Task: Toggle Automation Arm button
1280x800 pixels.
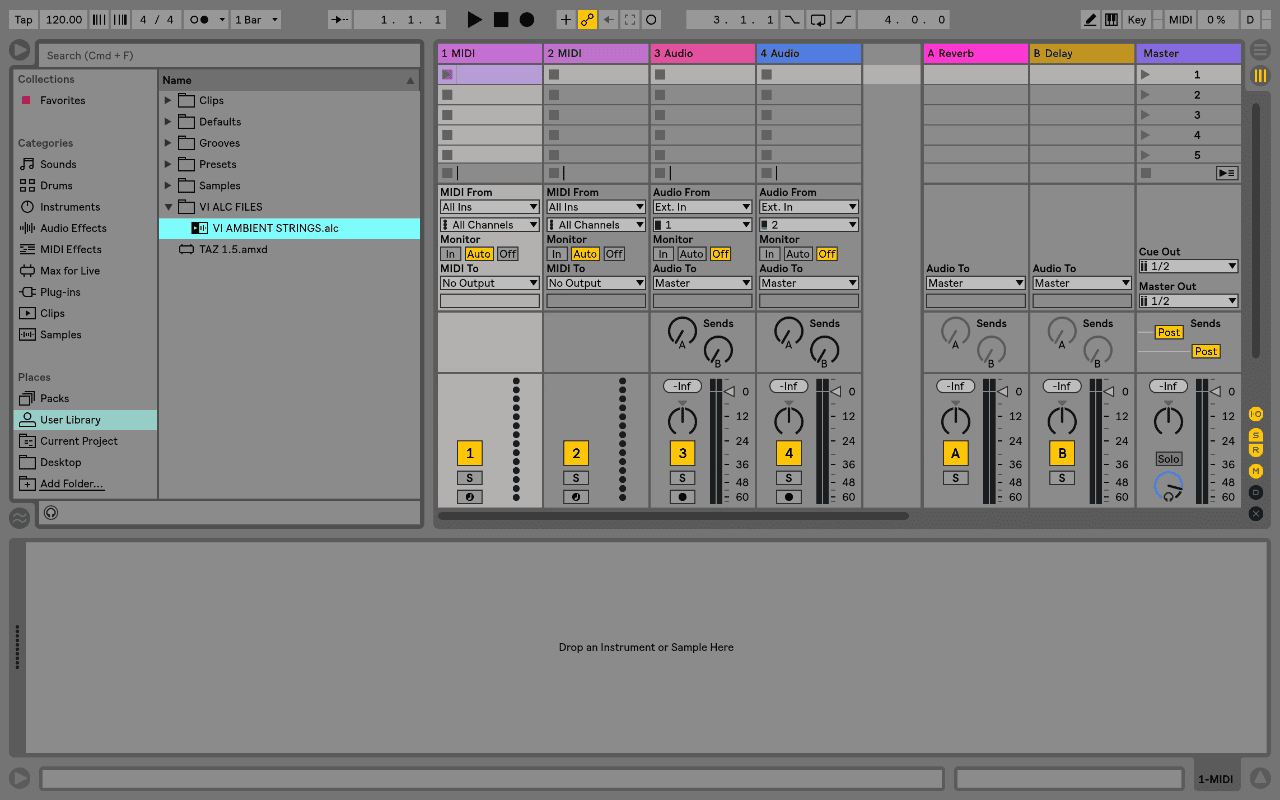Action: 587,20
